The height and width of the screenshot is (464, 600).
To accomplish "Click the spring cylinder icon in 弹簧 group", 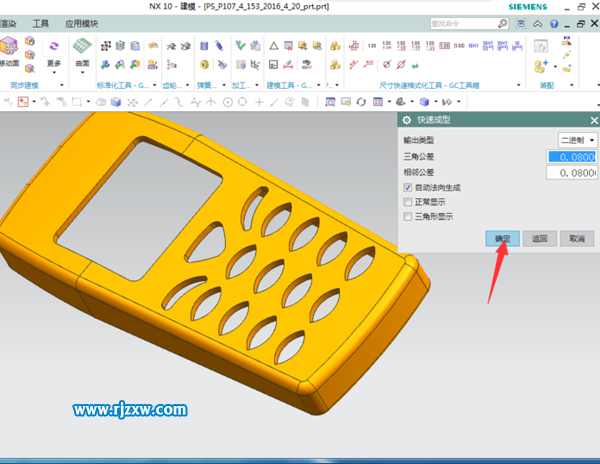I will (x=204, y=46).
